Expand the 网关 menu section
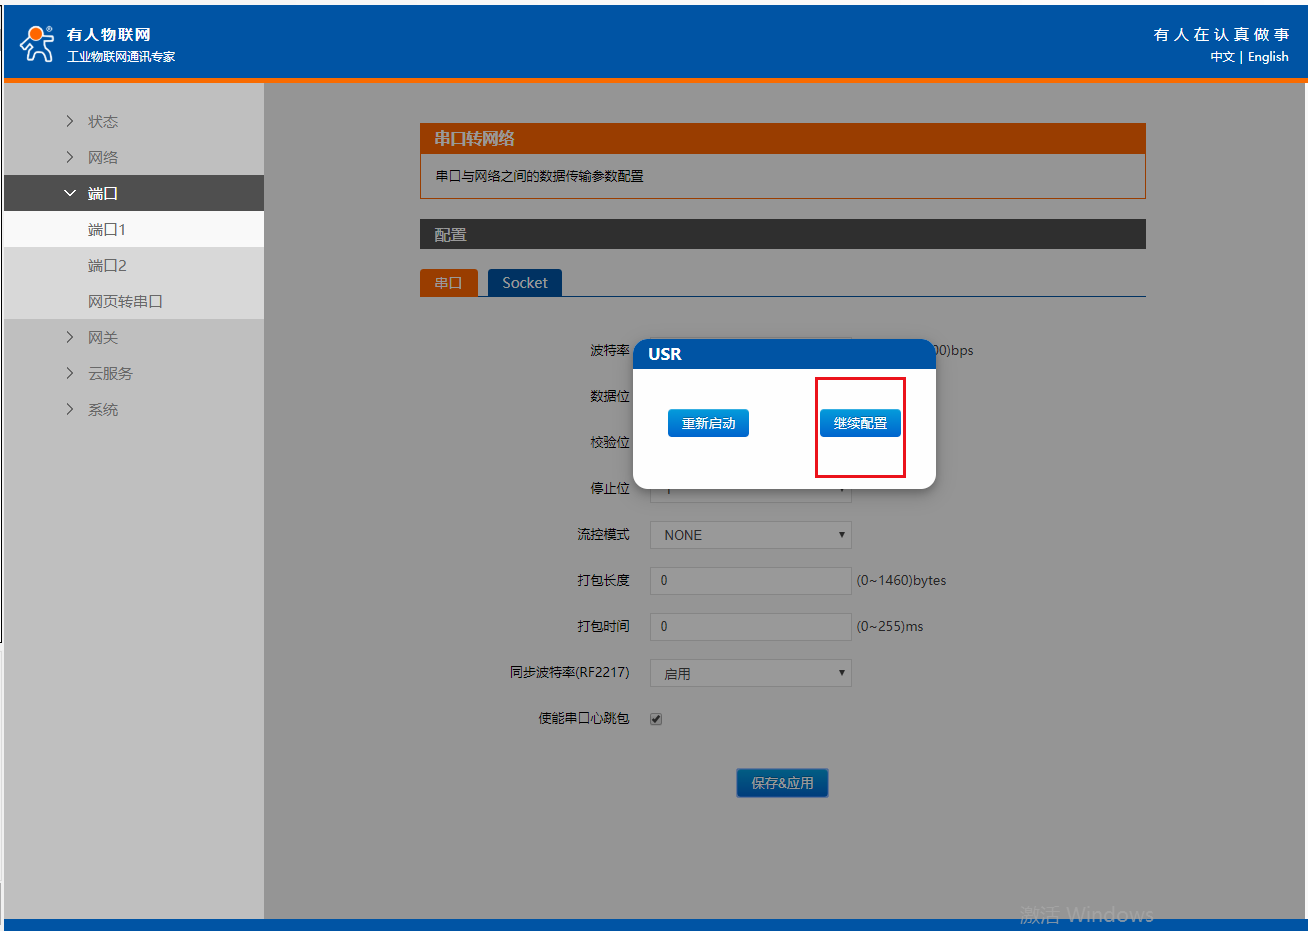Viewport: 1308px width, 931px height. pyautogui.click(x=102, y=337)
